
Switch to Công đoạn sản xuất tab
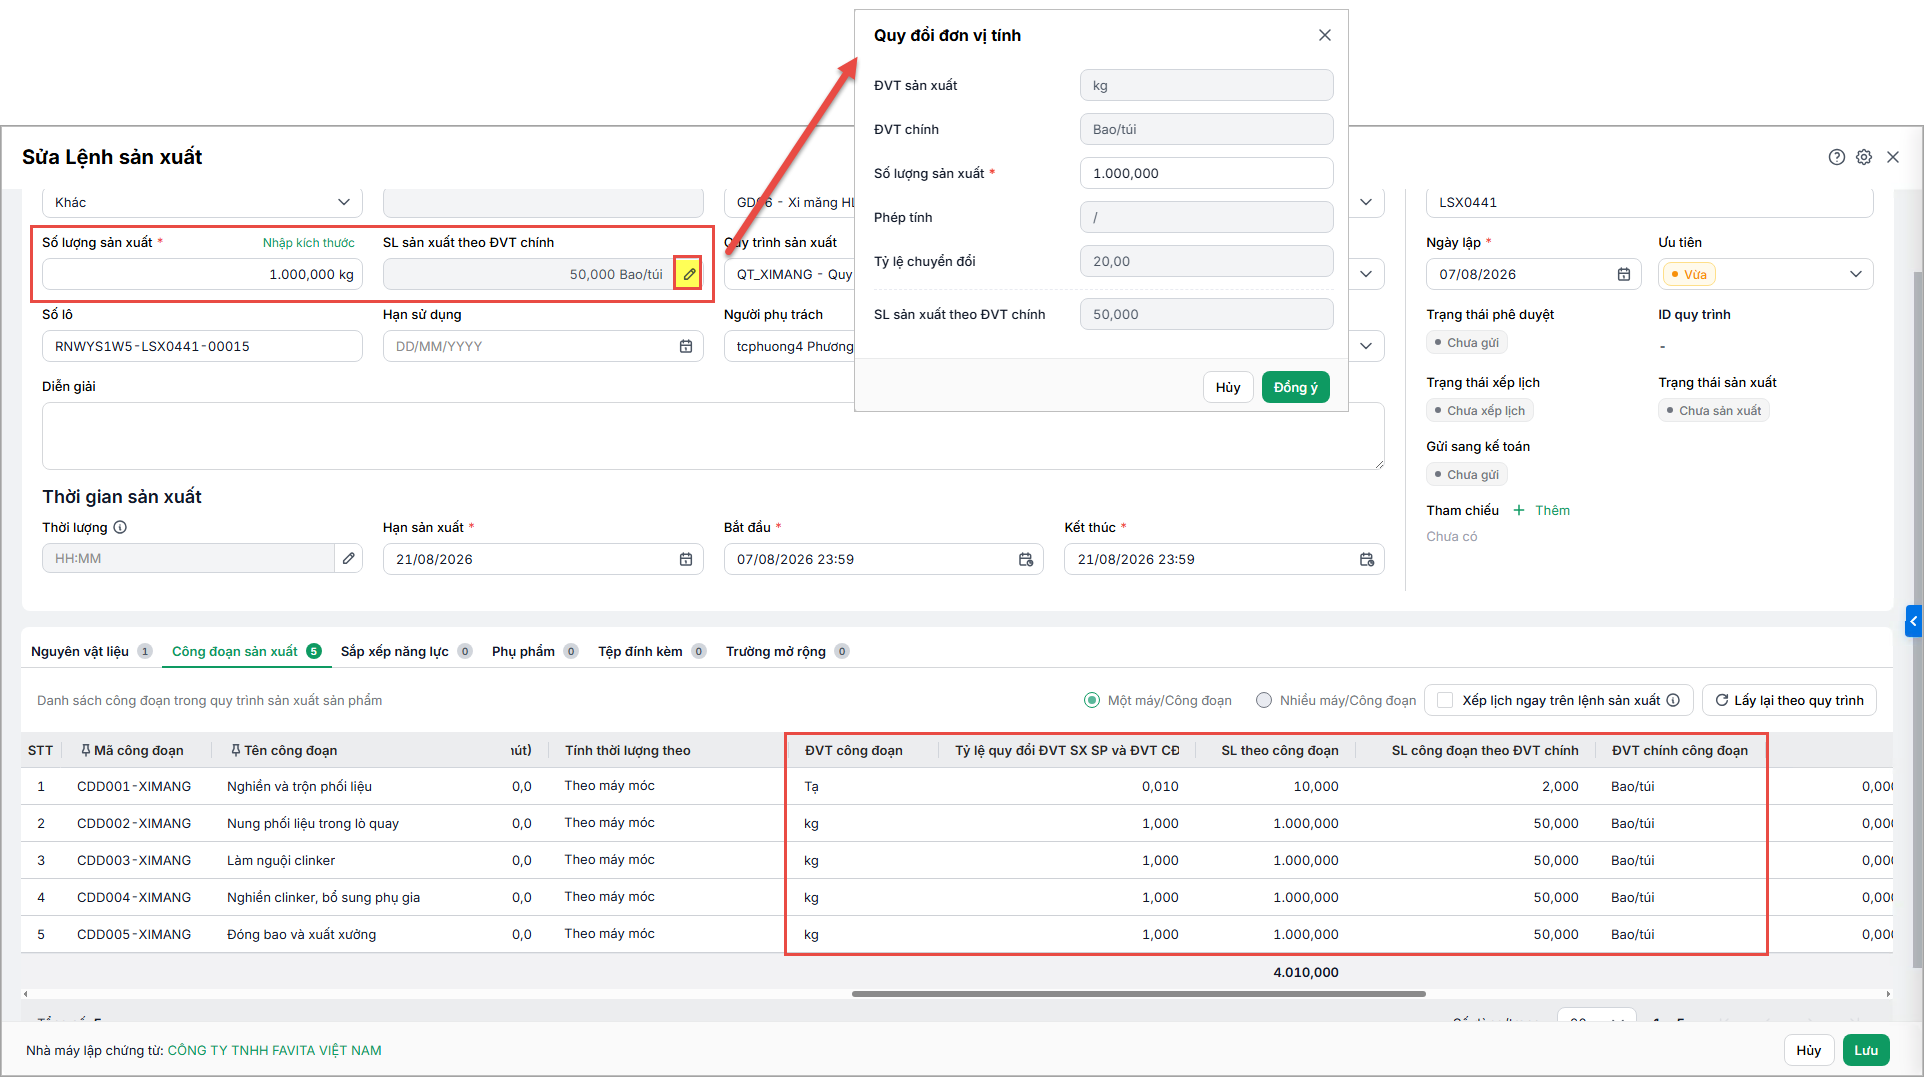[246, 651]
